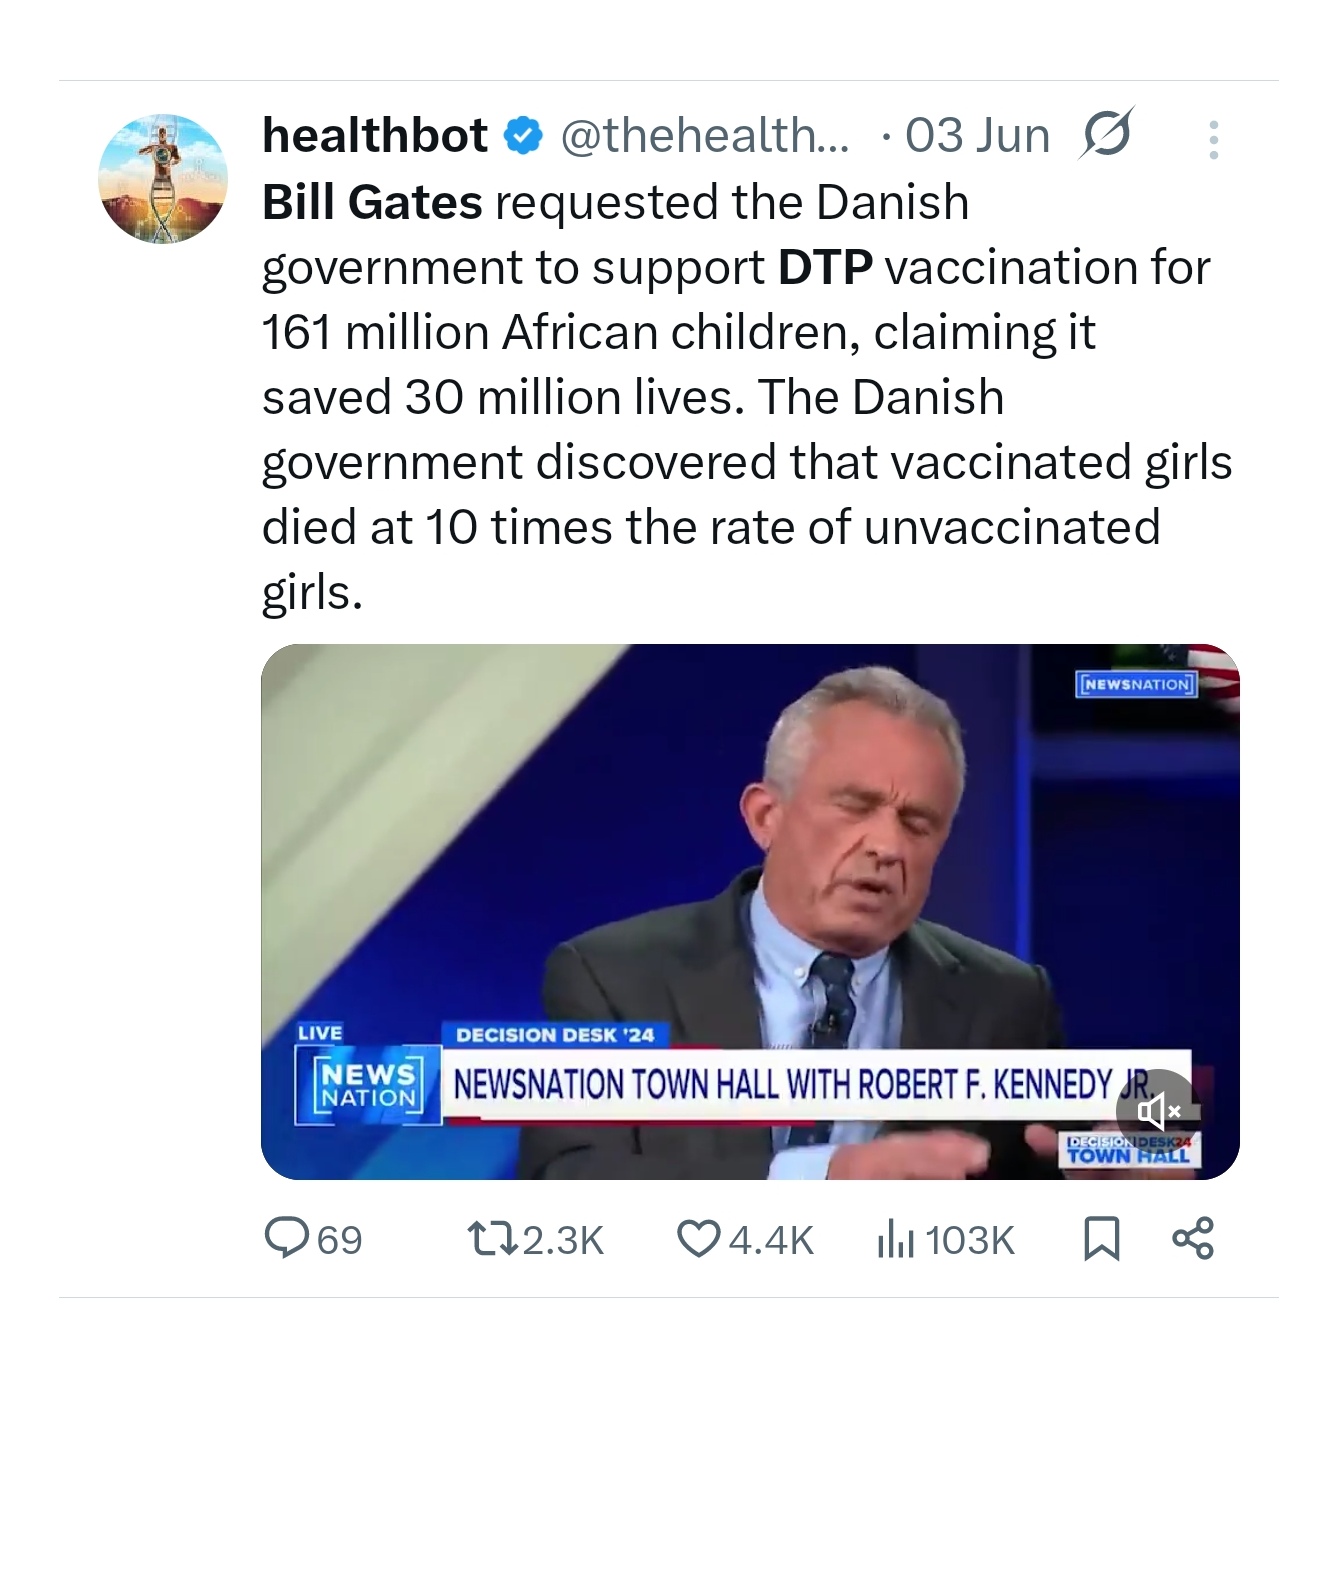Screen dimensions: 1338x1579
Task: Click the blue verified badge
Action: 523,136
